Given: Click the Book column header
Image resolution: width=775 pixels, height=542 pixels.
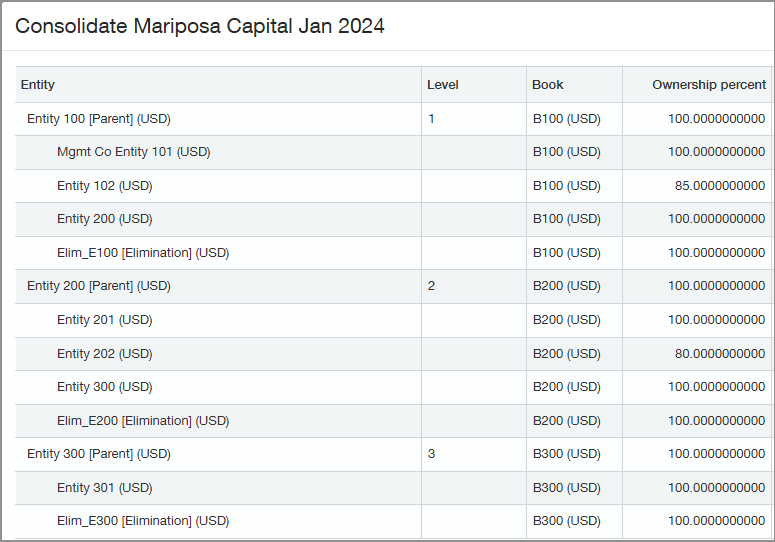Looking at the screenshot, I should [x=548, y=85].
